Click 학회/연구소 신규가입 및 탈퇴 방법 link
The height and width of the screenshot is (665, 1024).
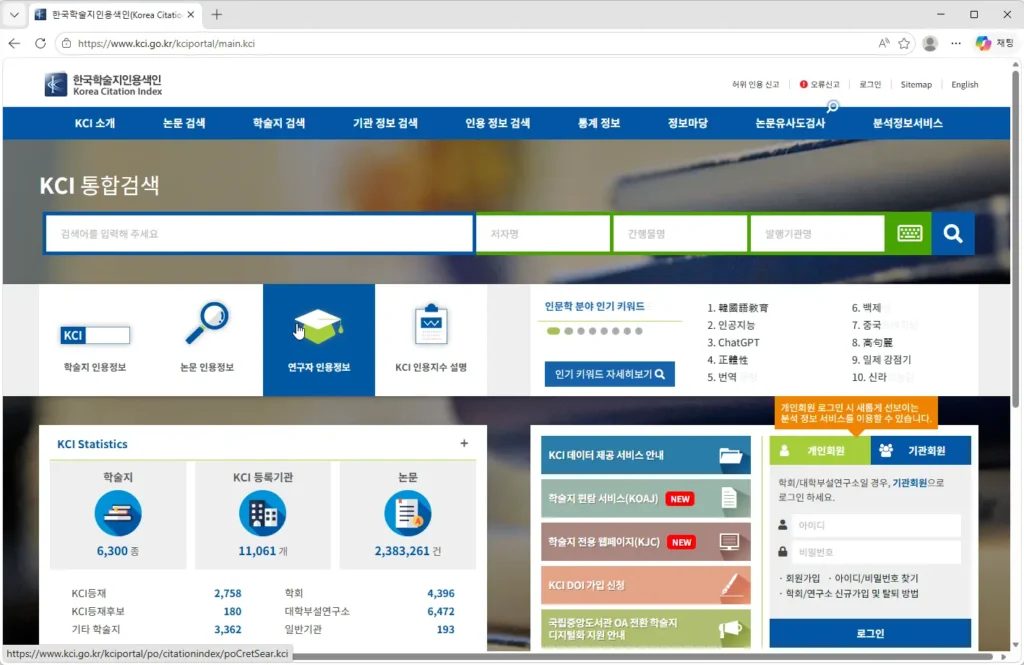point(852,593)
